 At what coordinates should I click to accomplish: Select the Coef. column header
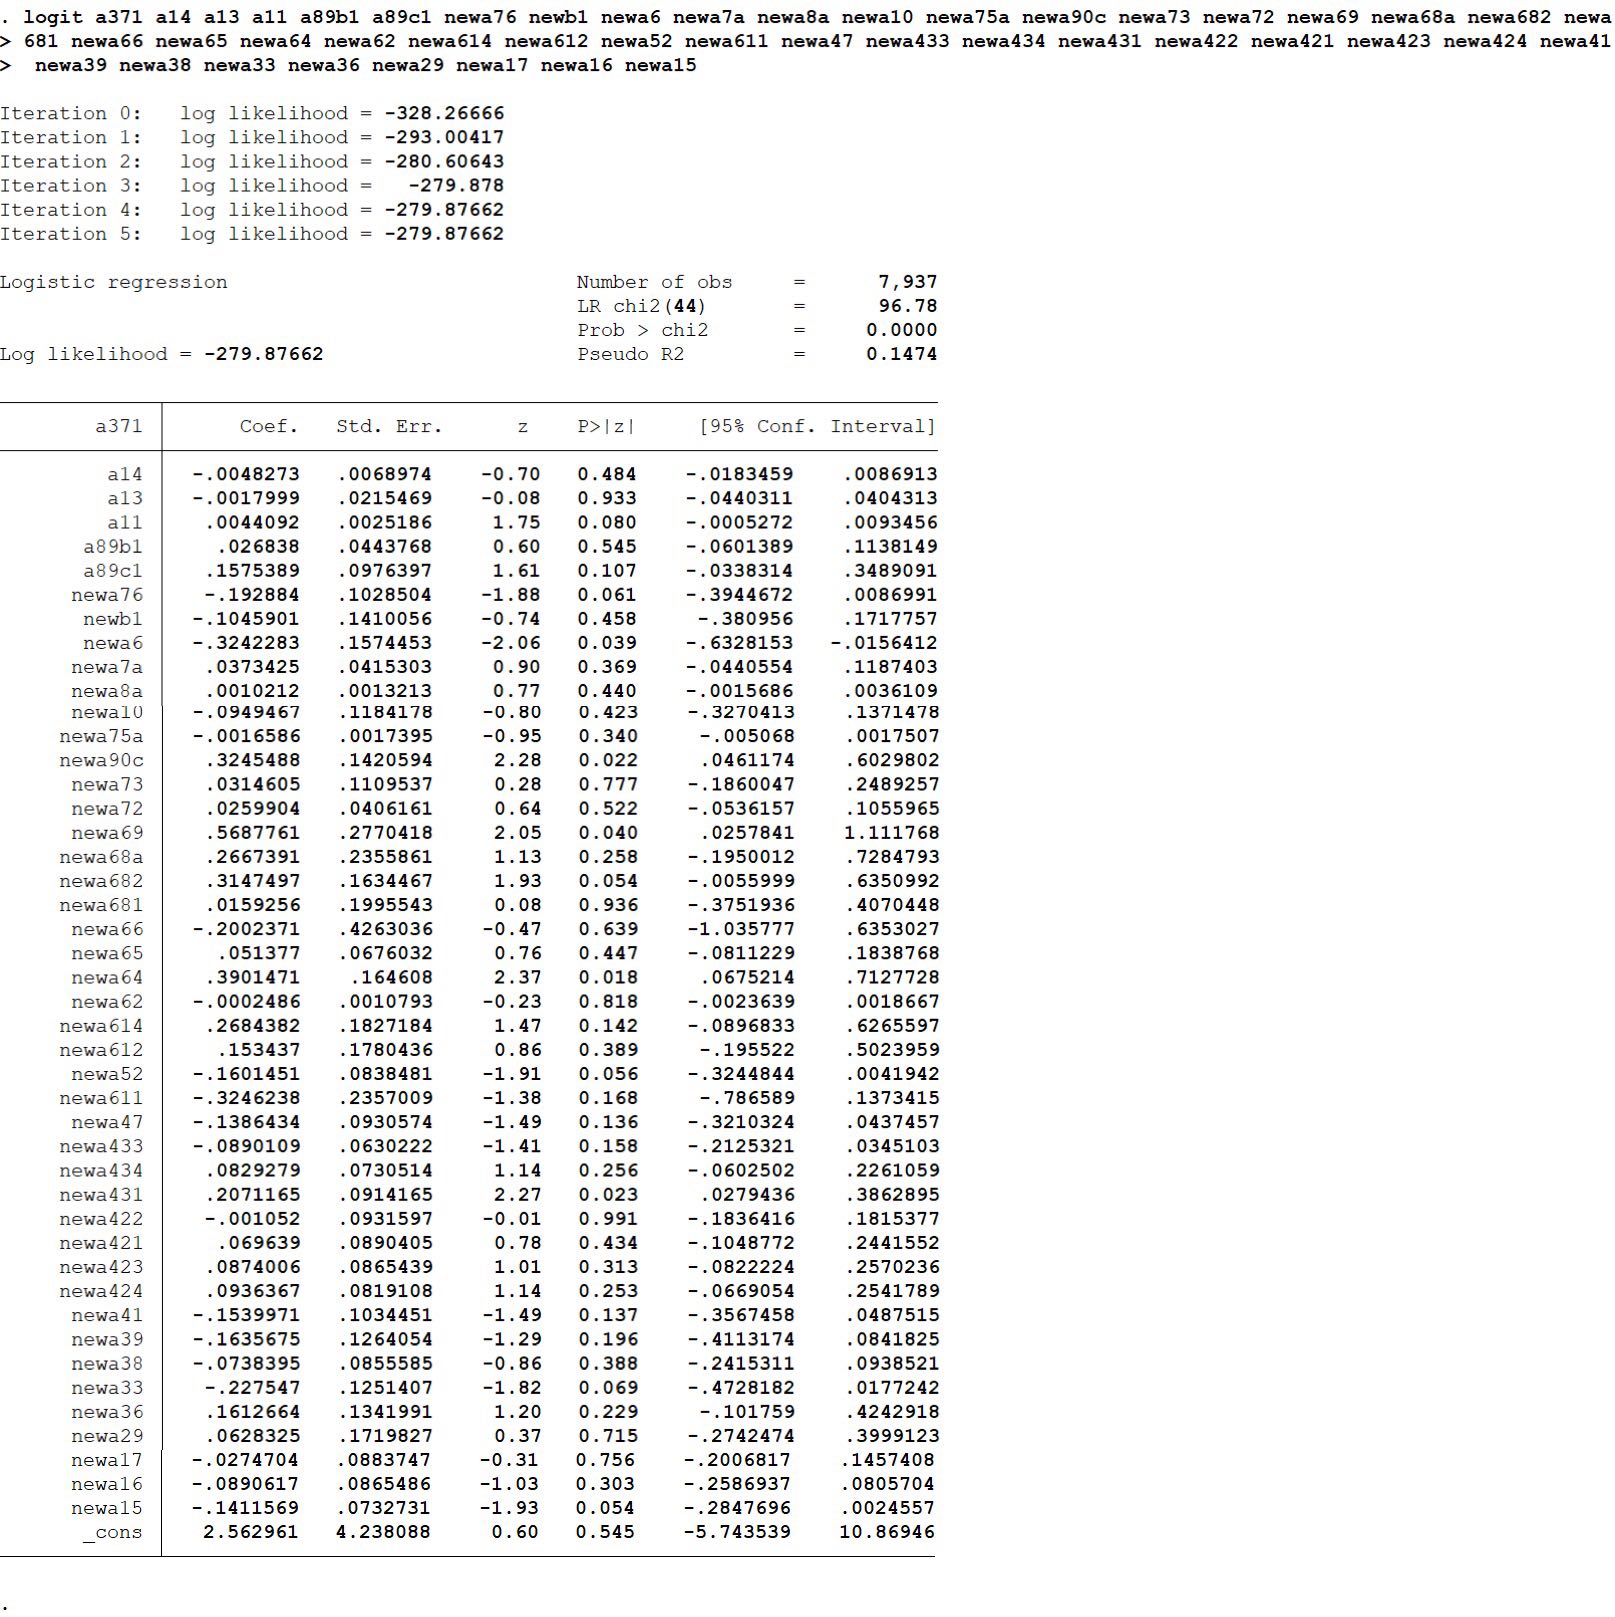(x=269, y=426)
